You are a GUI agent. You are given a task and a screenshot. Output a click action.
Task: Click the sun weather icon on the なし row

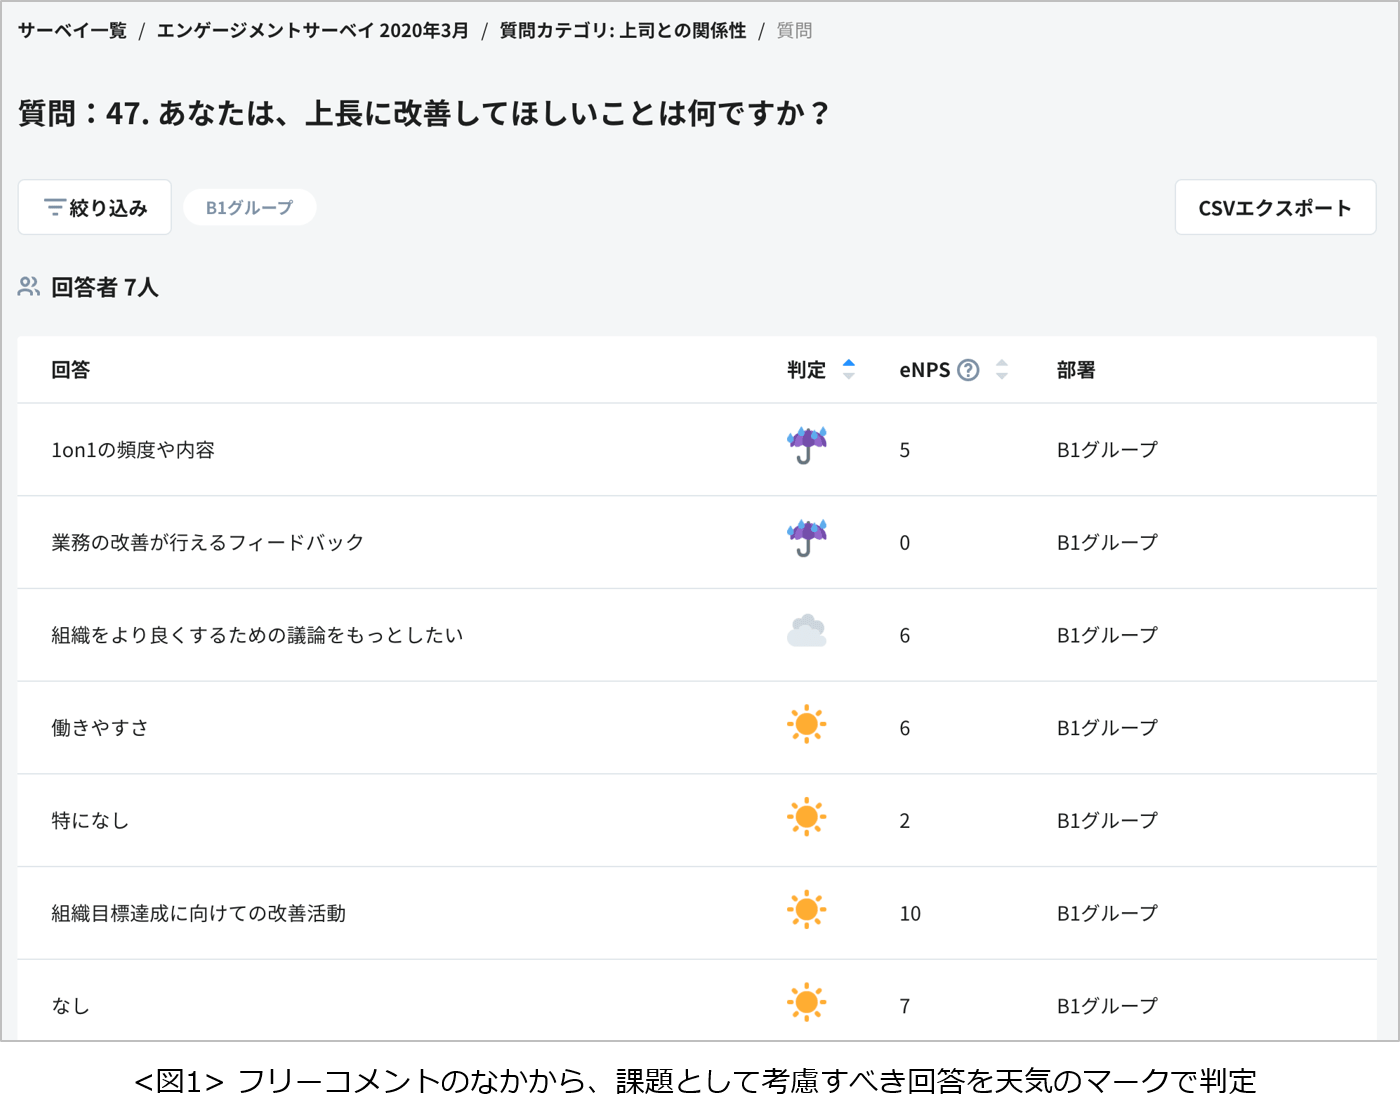click(x=806, y=1004)
